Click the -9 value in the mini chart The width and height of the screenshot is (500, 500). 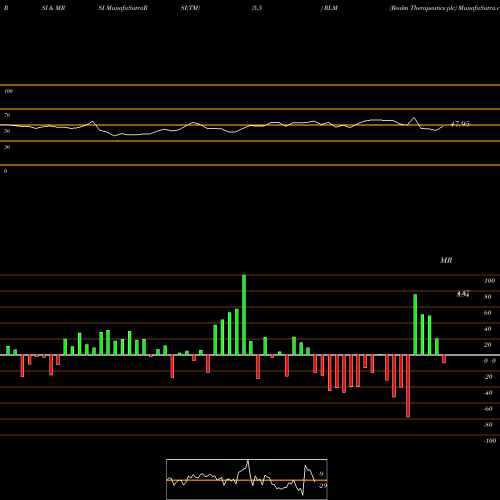321,474
